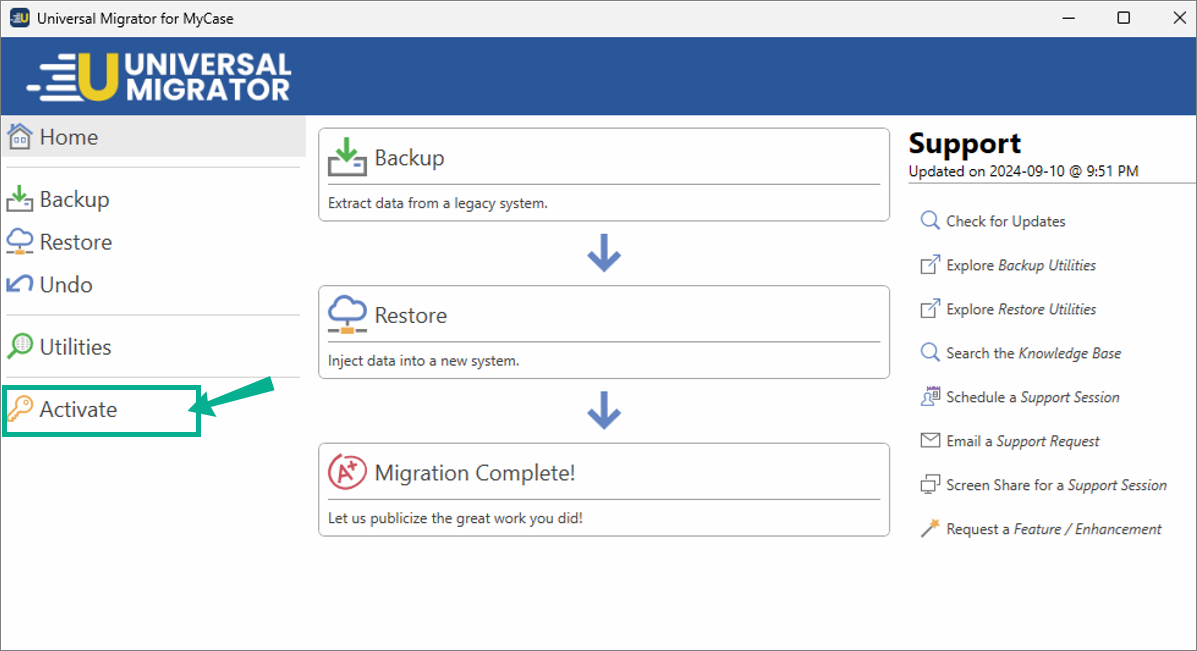Click the Activate key icon in sidebar
The height and width of the screenshot is (651, 1197).
click(20, 409)
